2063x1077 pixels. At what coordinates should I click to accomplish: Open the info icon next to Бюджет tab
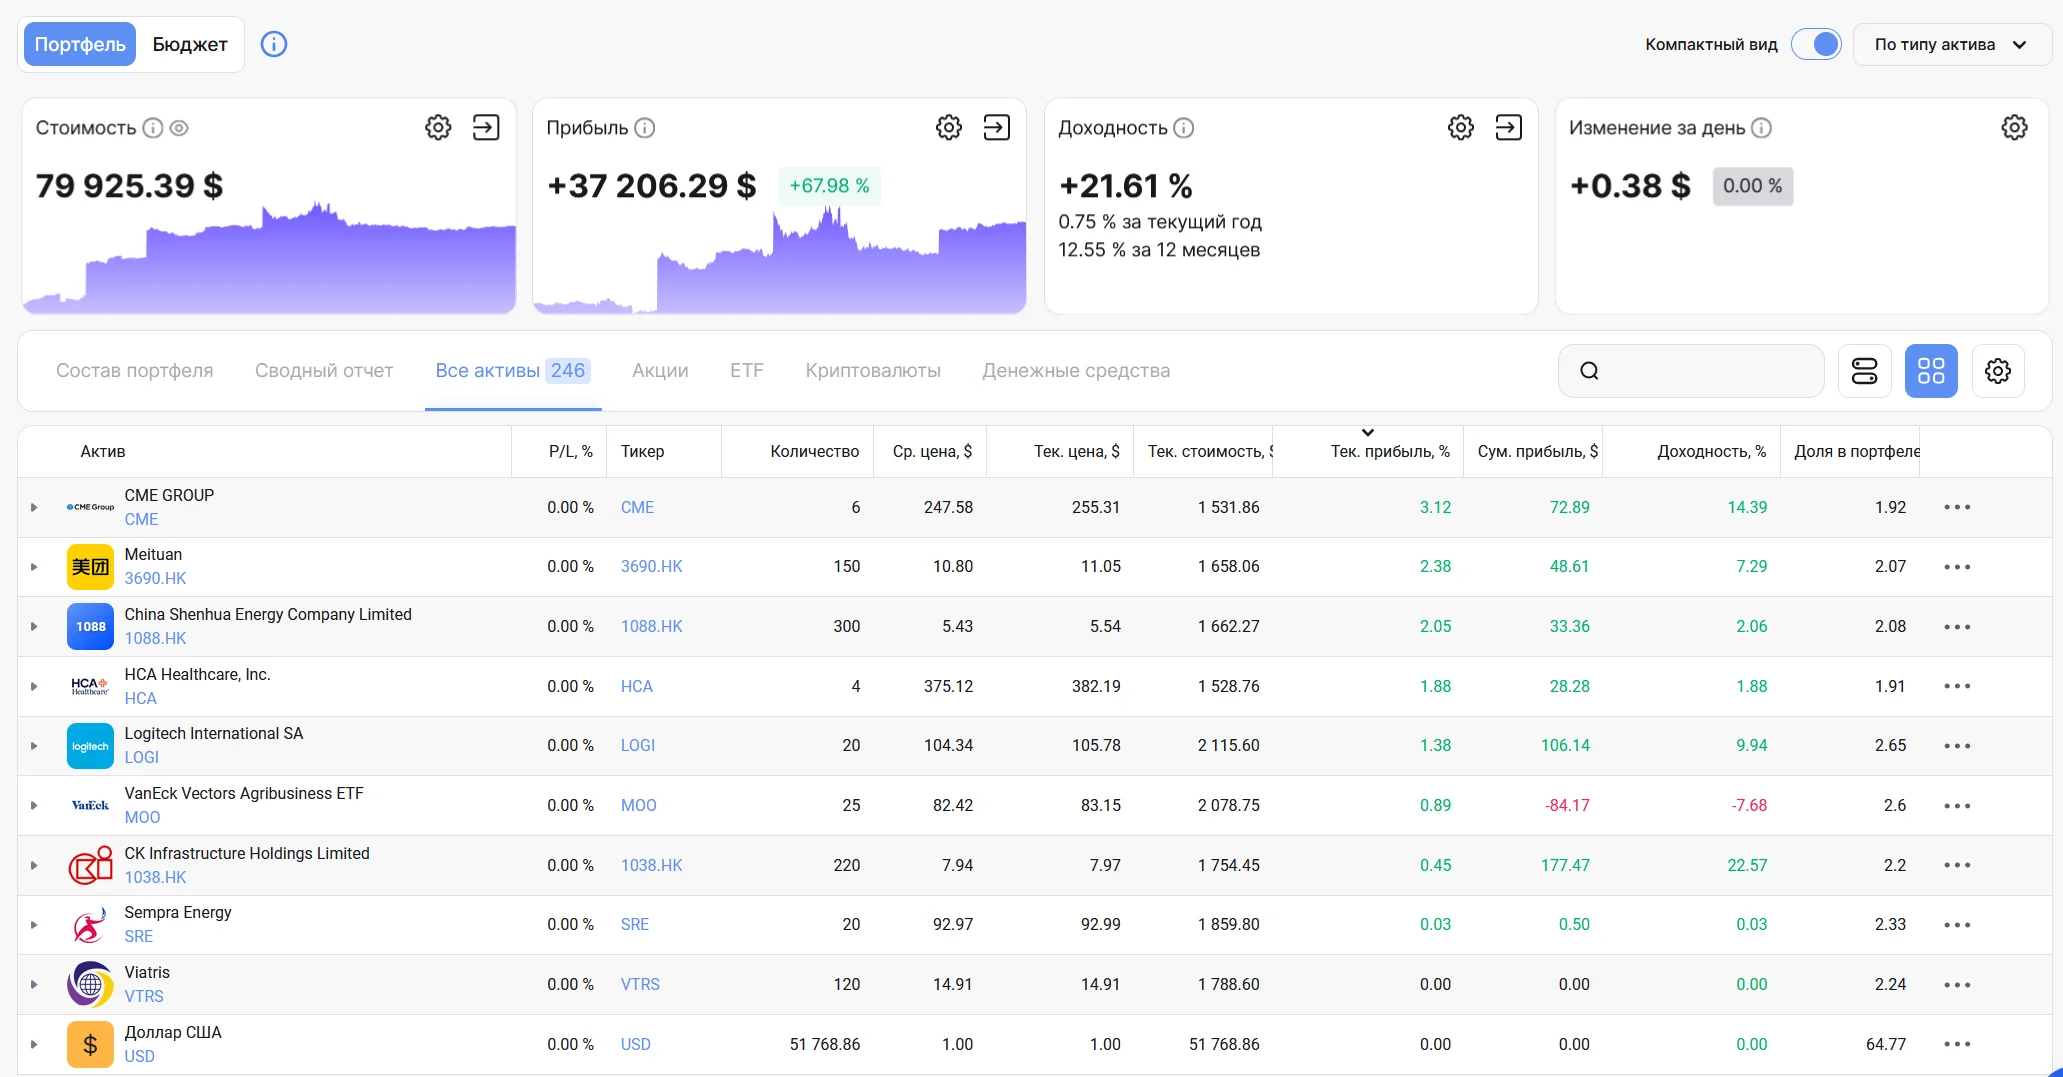point(274,44)
